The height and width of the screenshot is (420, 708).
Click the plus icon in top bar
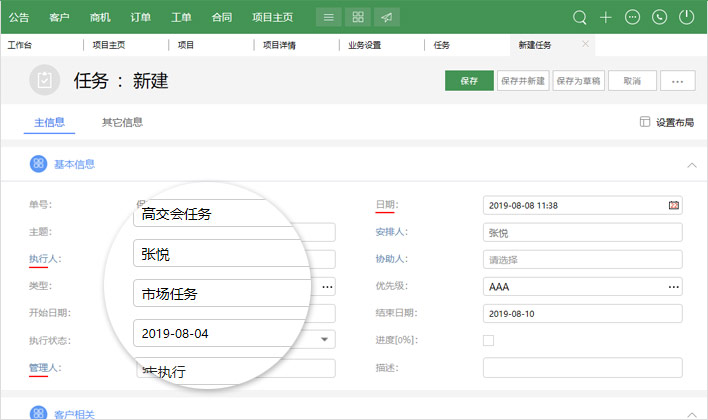coord(605,17)
